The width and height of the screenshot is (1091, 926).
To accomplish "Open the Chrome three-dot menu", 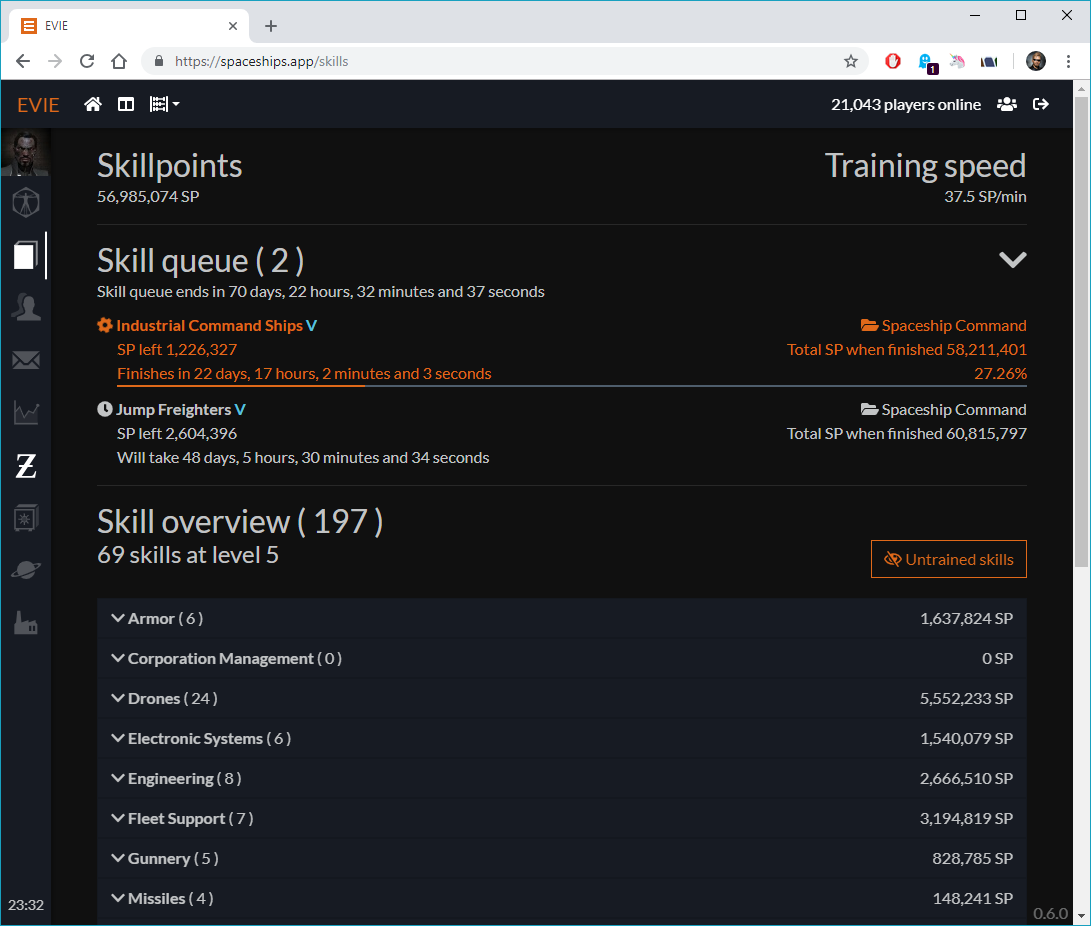I will point(1068,61).
